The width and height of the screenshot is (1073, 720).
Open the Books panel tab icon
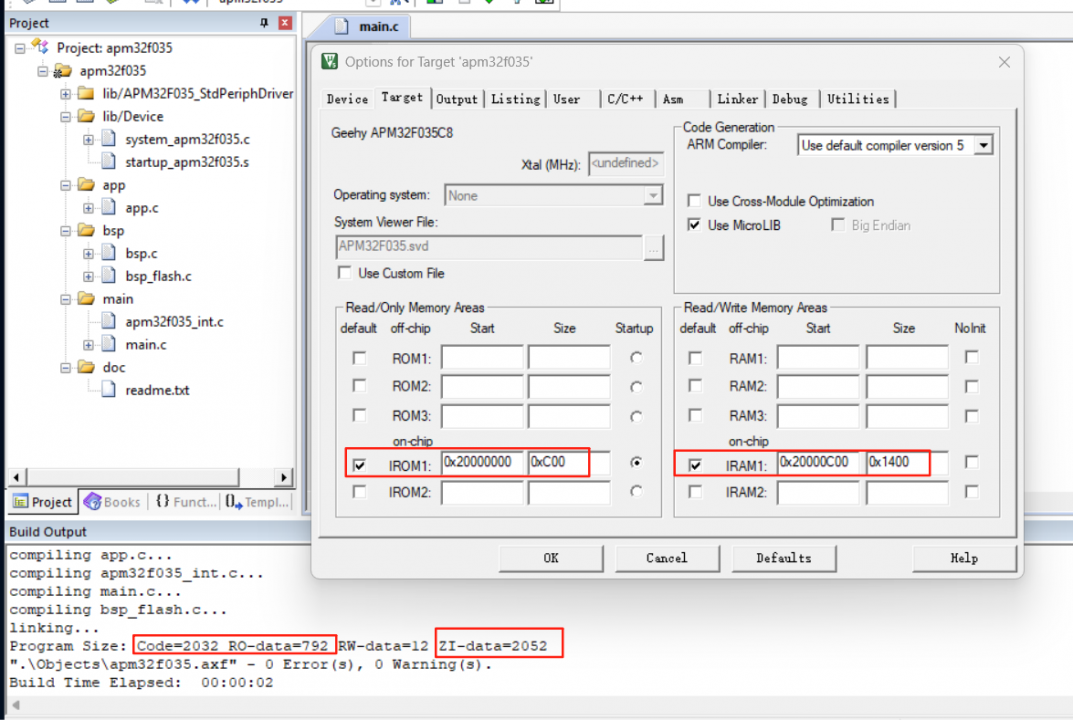click(93, 502)
